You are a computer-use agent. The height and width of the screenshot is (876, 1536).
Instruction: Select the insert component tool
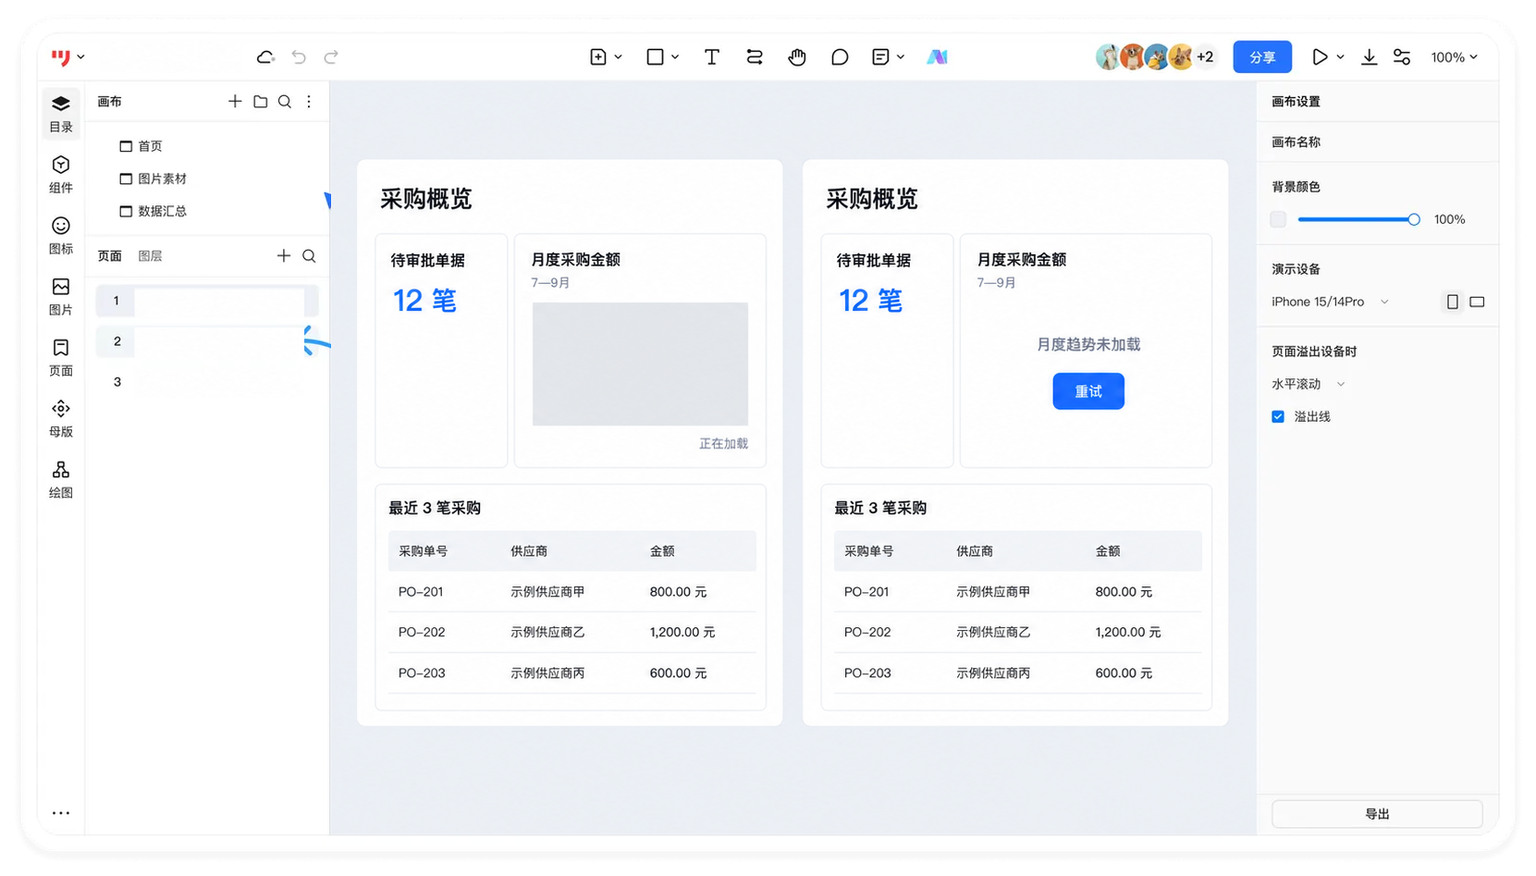click(x=598, y=57)
